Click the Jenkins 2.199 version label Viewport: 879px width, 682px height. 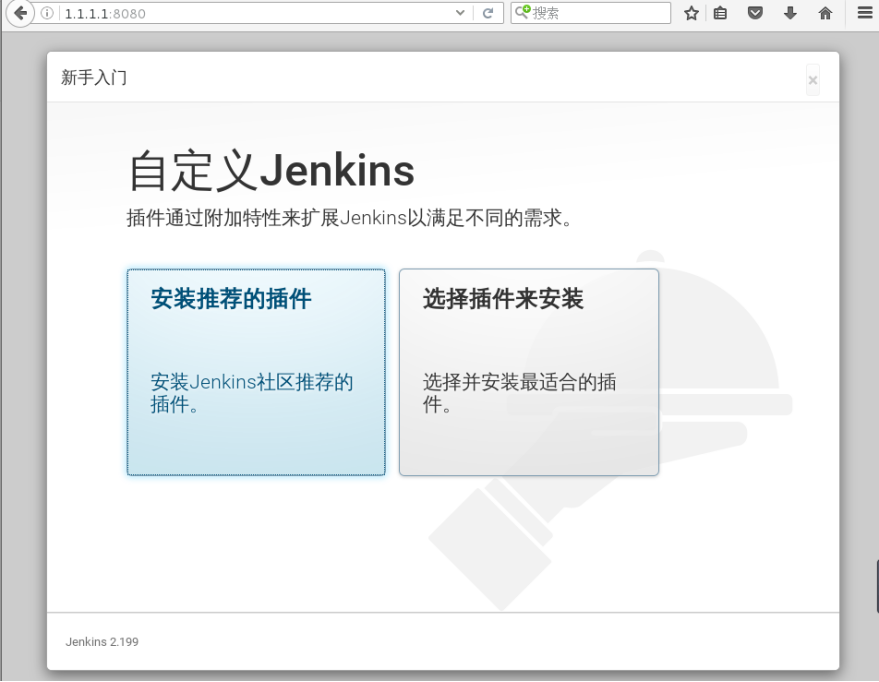[101, 641]
